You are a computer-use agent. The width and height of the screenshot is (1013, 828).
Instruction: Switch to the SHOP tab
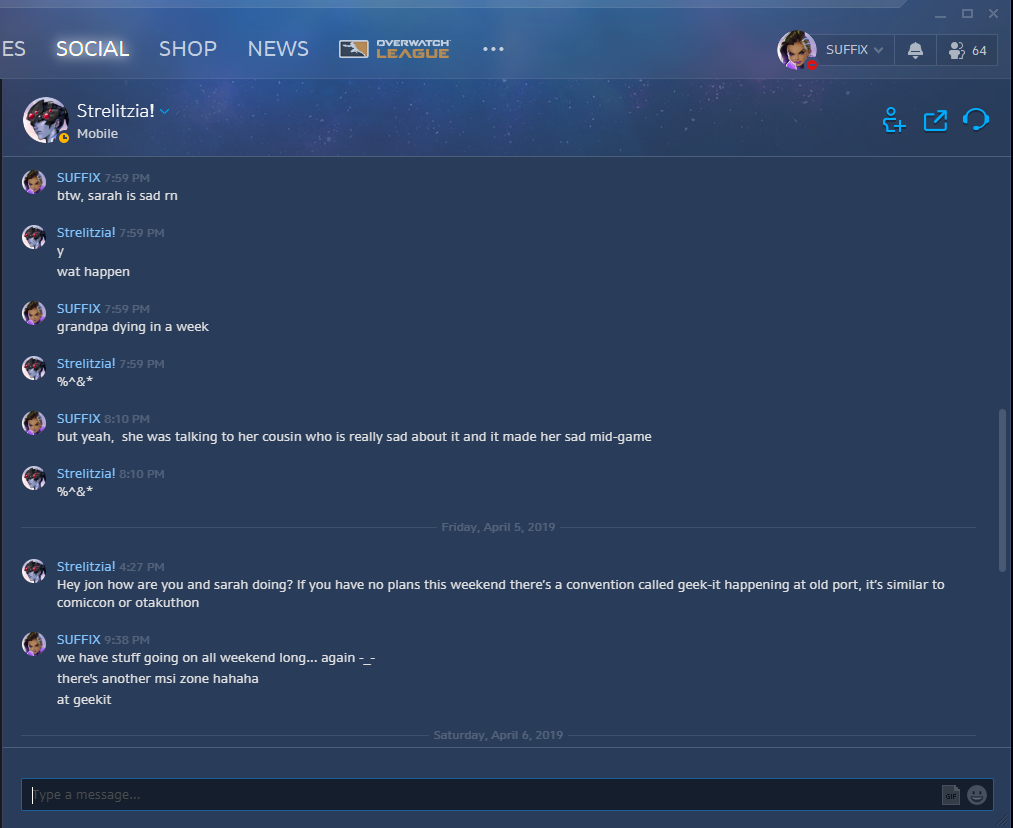tap(188, 49)
